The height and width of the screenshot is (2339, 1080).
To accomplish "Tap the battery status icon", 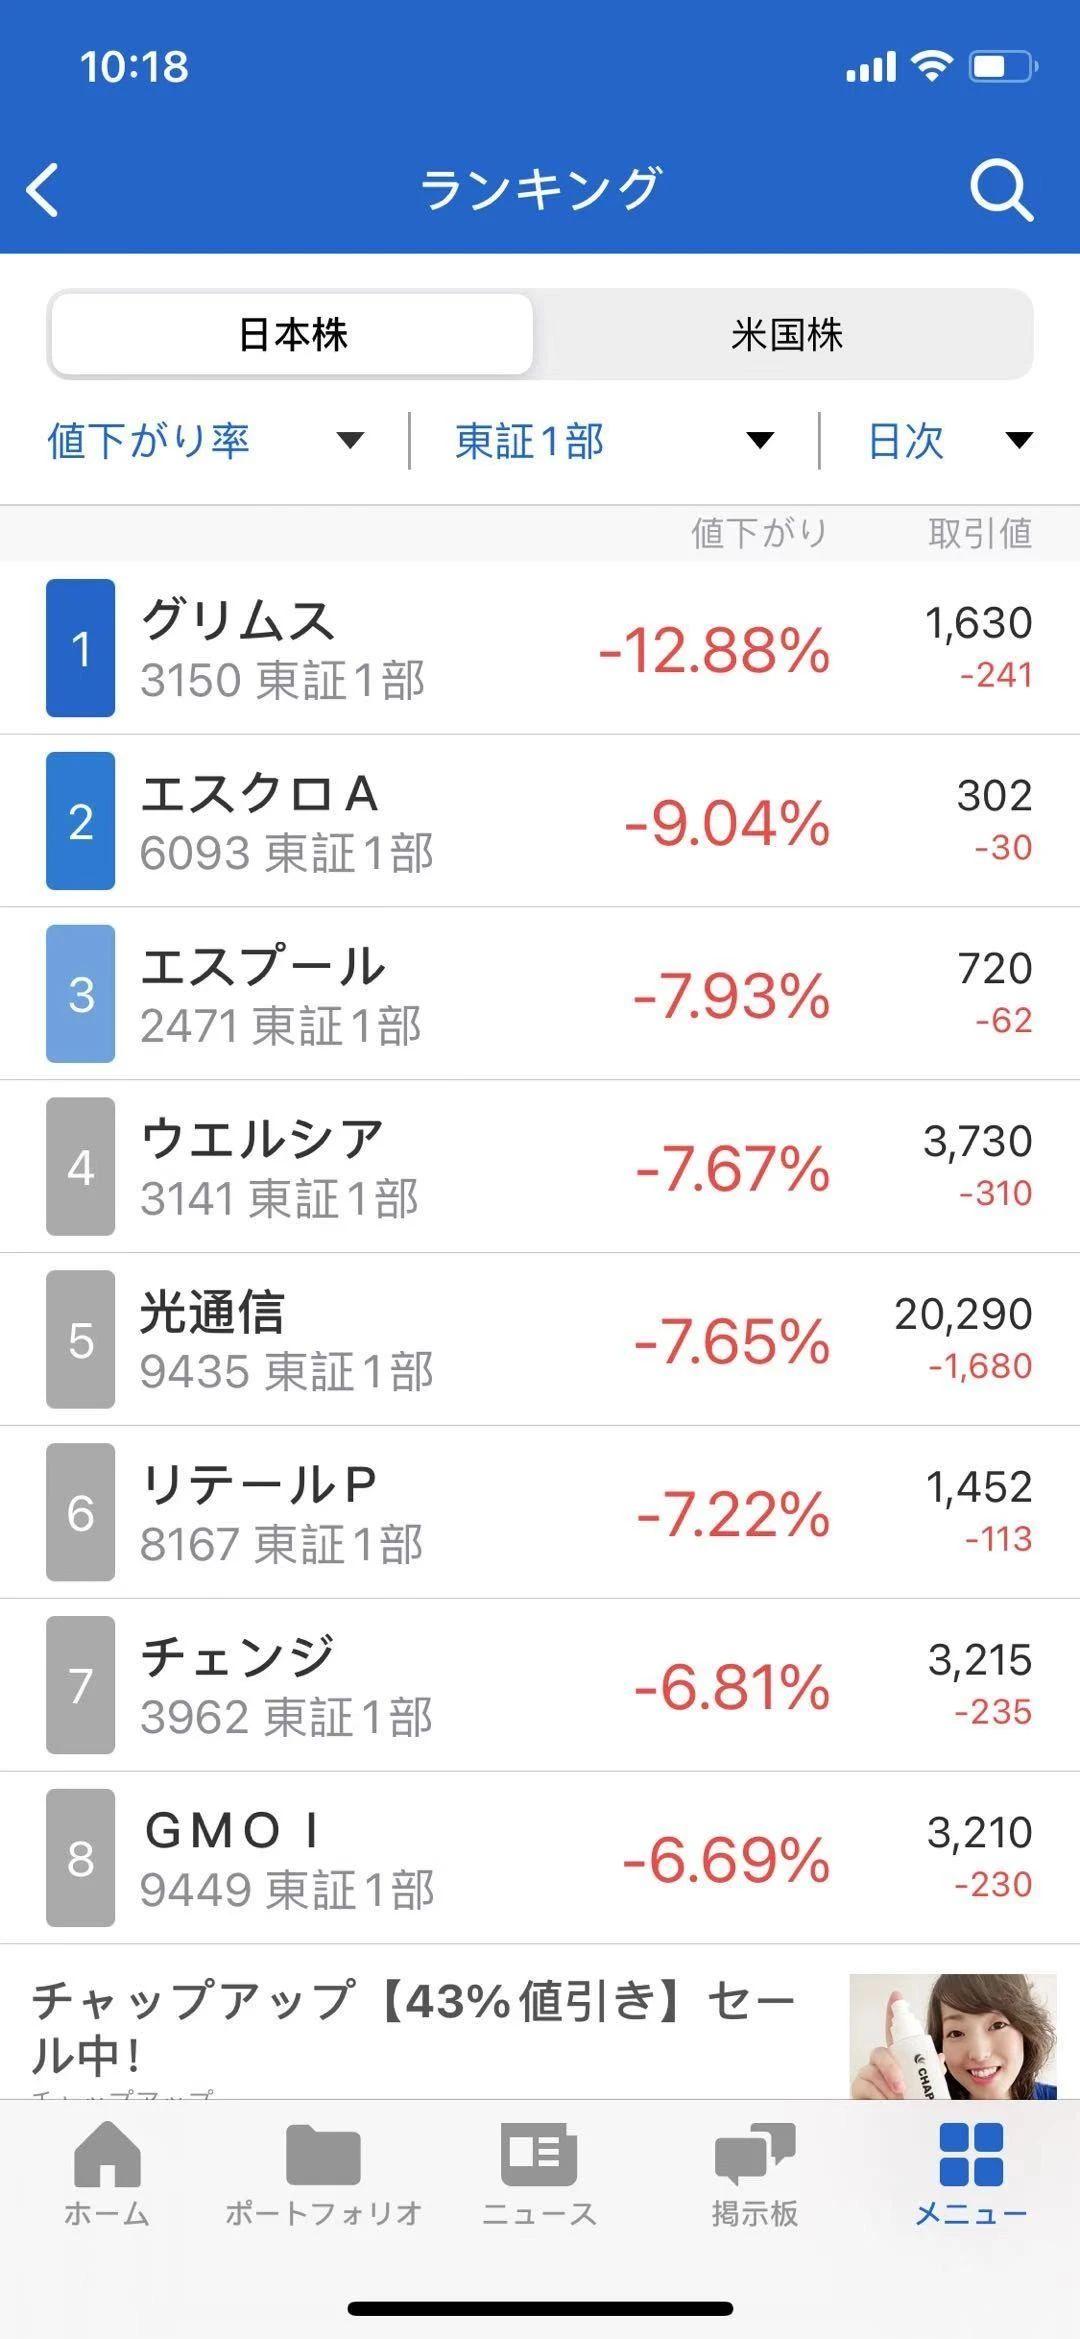I will click(x=1003, y=67).
